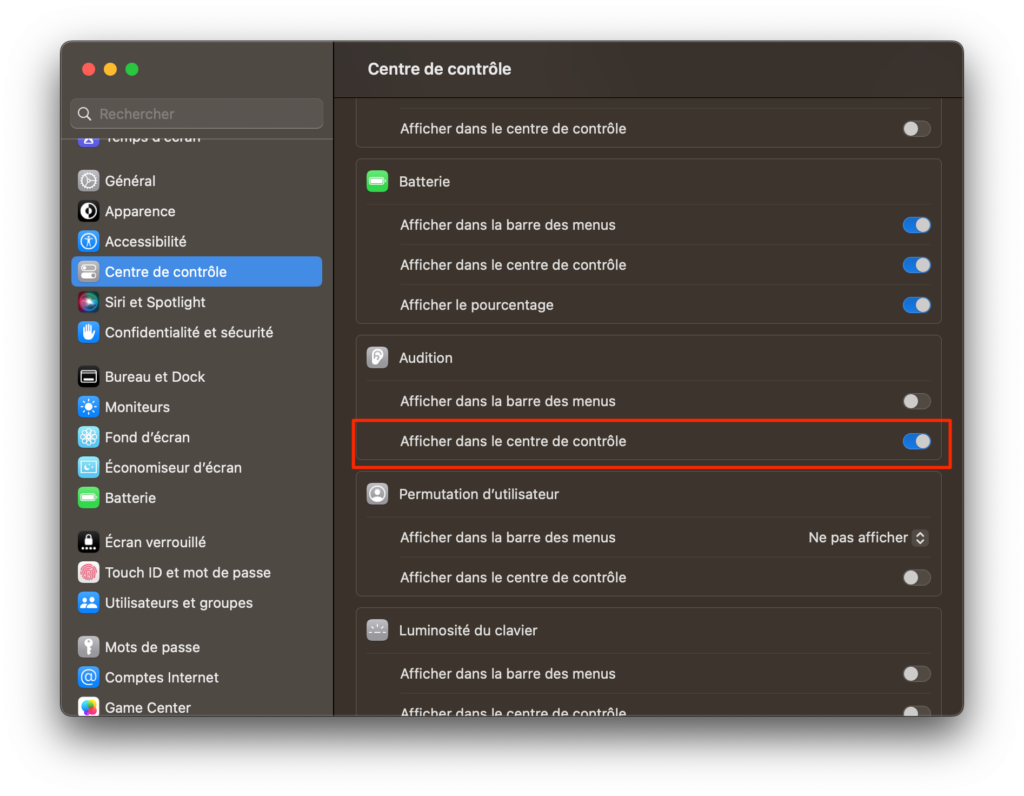Click the Luminosité du clavier heading
This screenshot has width=1024, height=796.
pyautogui.click(x=468, y=631)
